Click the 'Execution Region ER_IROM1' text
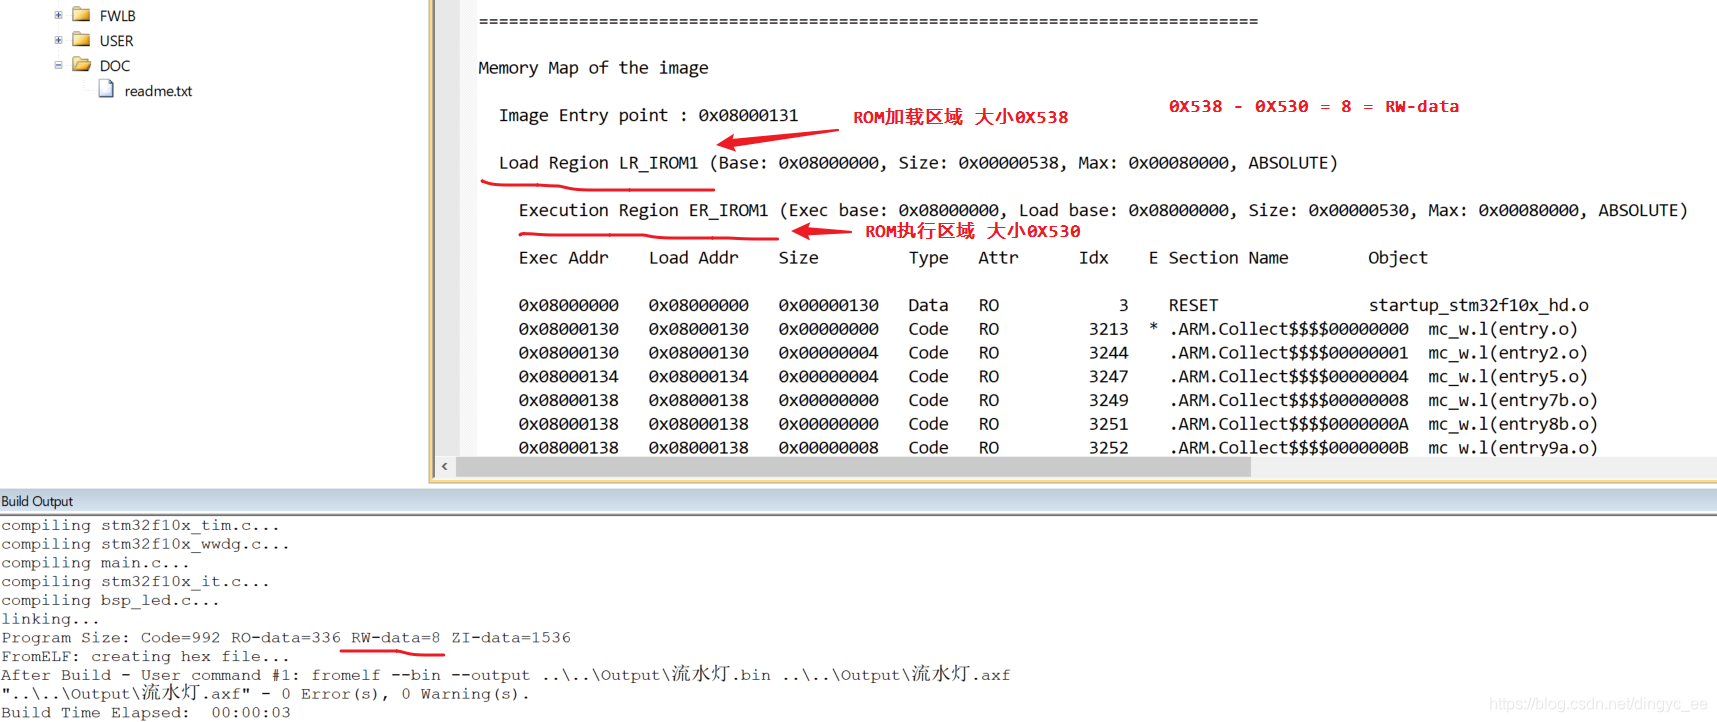The width and height of the screenshot is (1717, 722). [x=643, y=210]
